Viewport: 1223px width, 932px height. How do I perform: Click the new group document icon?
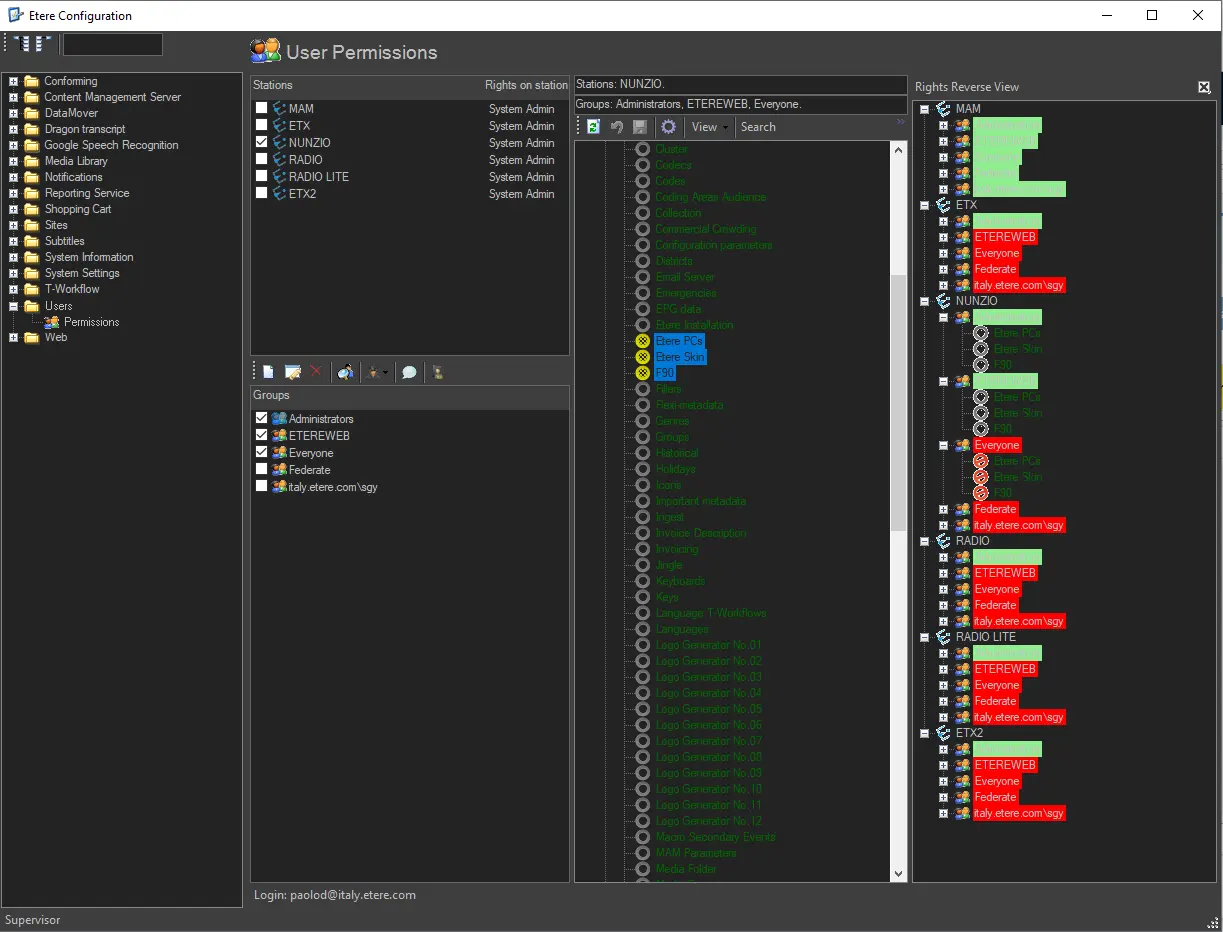(x=268, y=372)
